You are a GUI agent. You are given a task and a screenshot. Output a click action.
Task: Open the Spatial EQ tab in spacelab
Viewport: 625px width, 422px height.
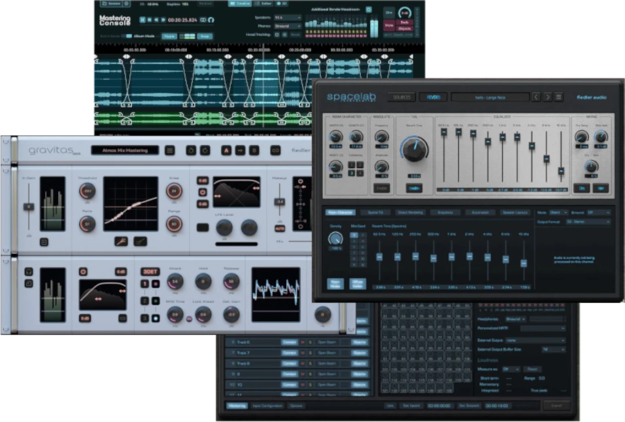coord(375,212)
